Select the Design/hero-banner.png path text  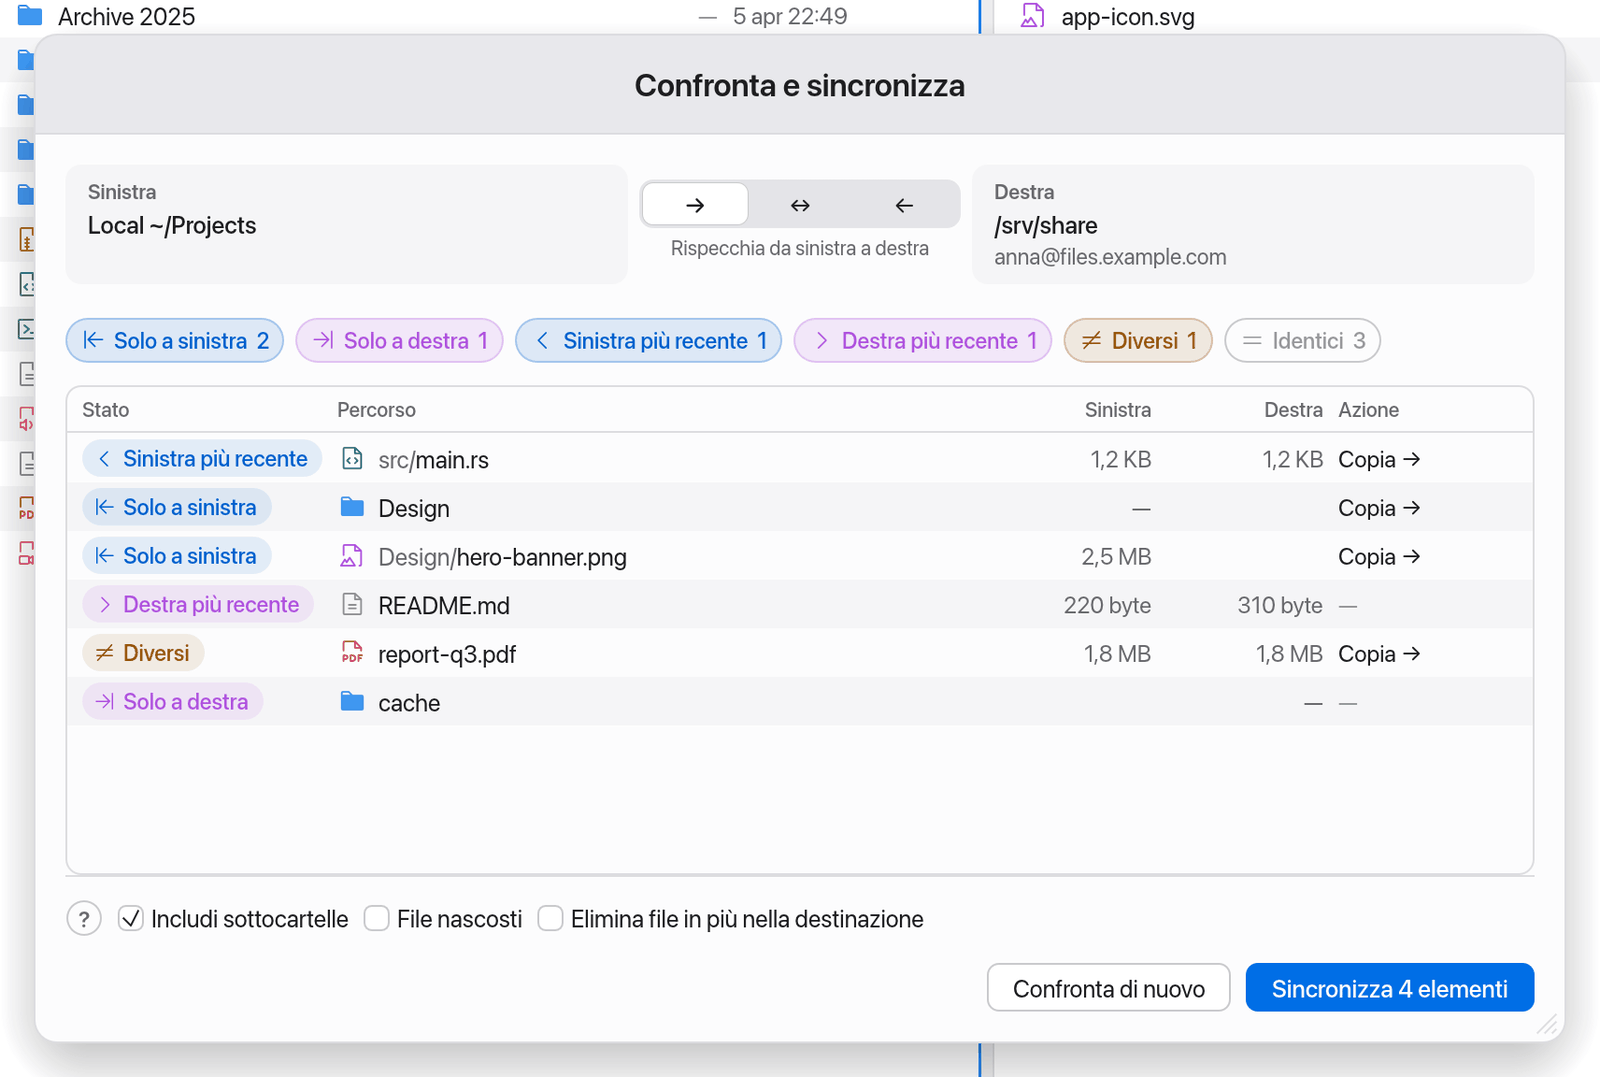[x=502, y=557]
